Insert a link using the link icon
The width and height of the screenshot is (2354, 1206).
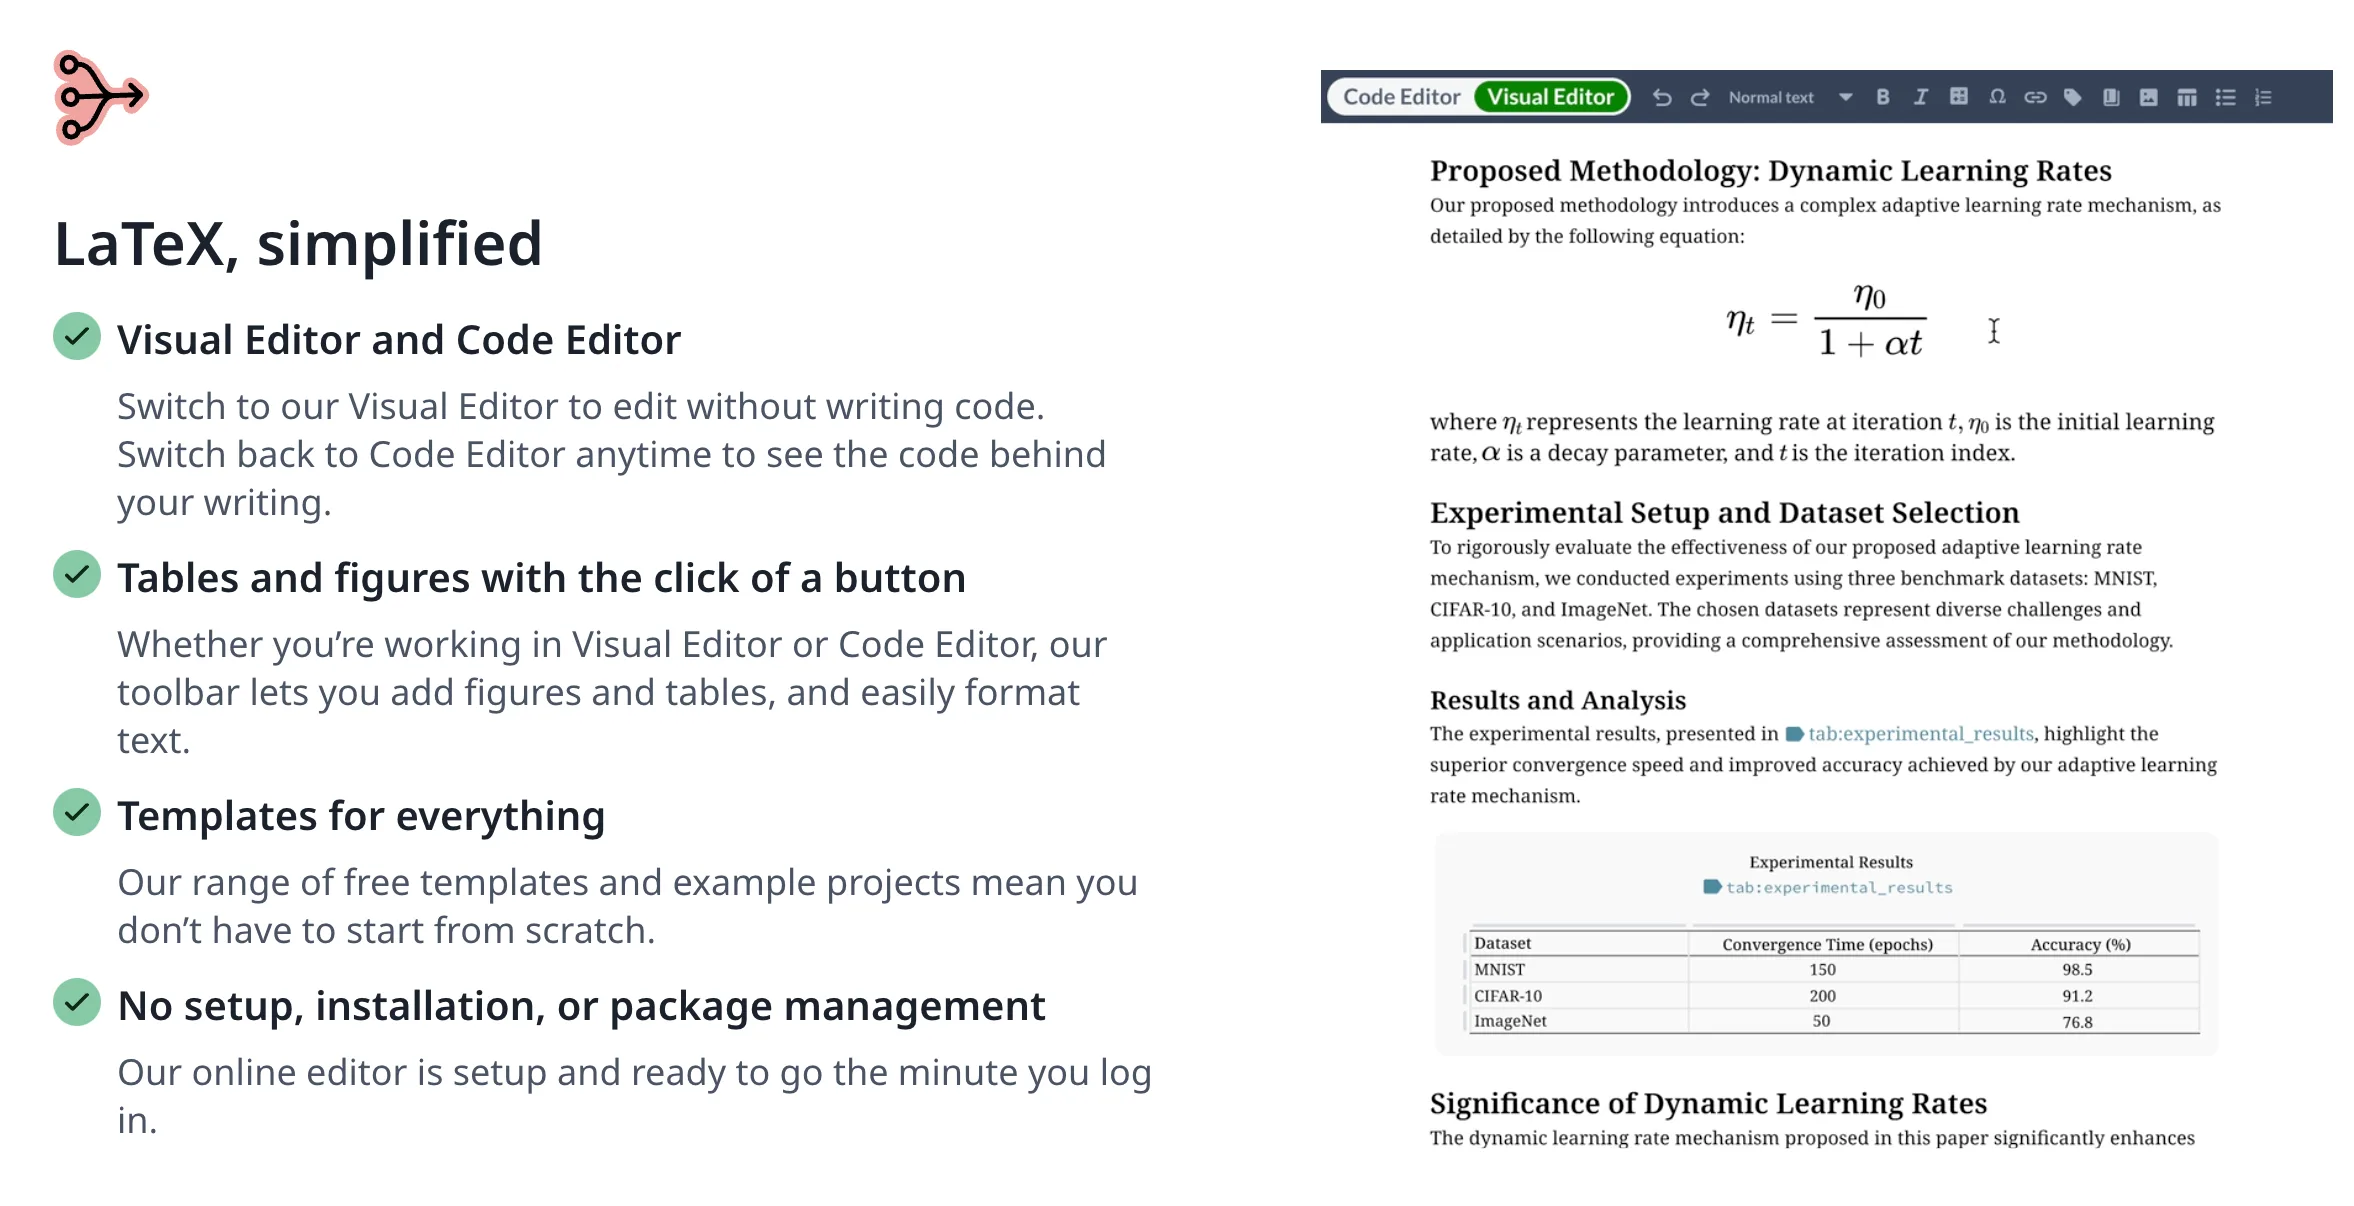pyautogui.click(x=2037, y=96)
